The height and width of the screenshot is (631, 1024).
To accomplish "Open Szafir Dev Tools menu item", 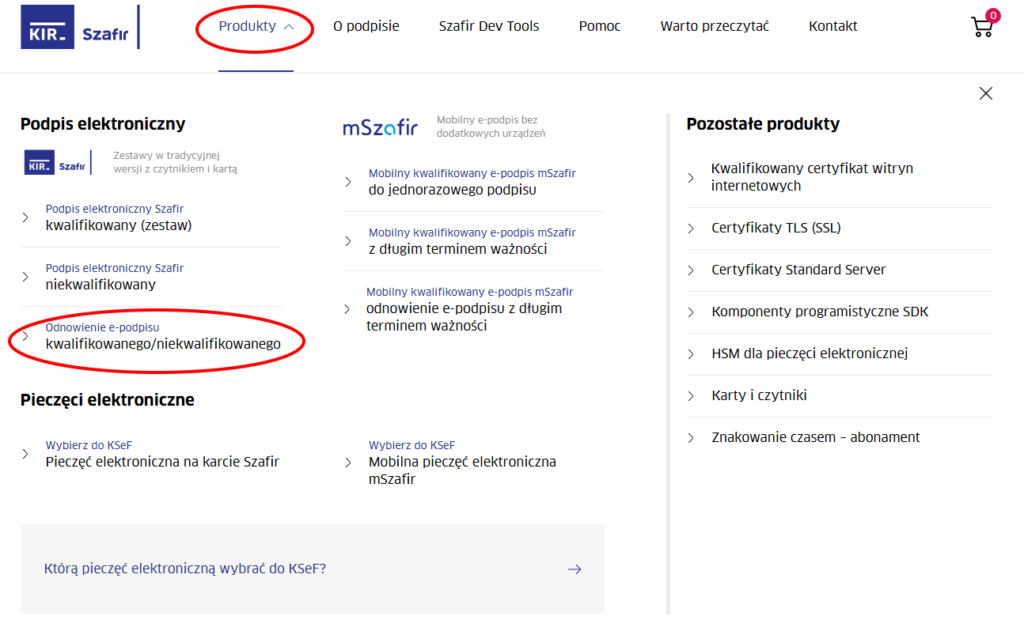I will (488, 26).
